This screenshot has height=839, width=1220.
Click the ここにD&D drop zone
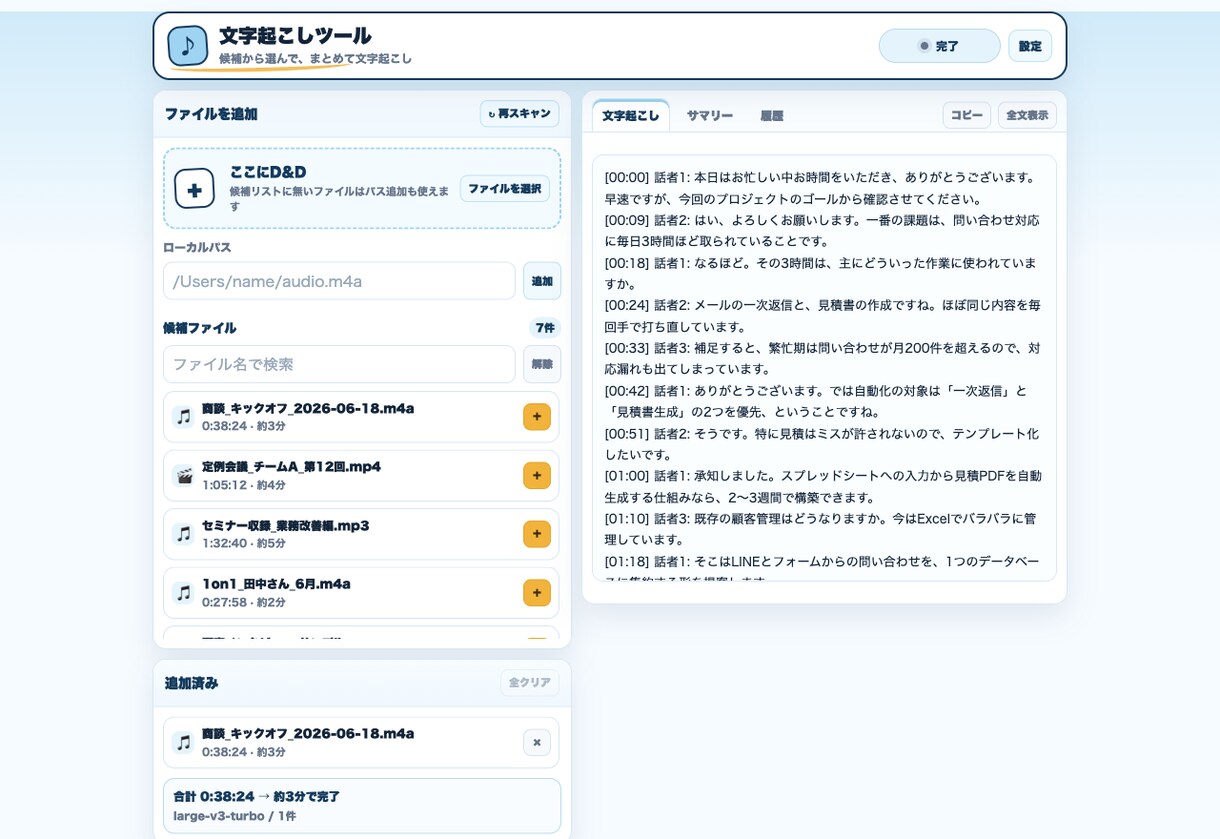pos(362,188)
